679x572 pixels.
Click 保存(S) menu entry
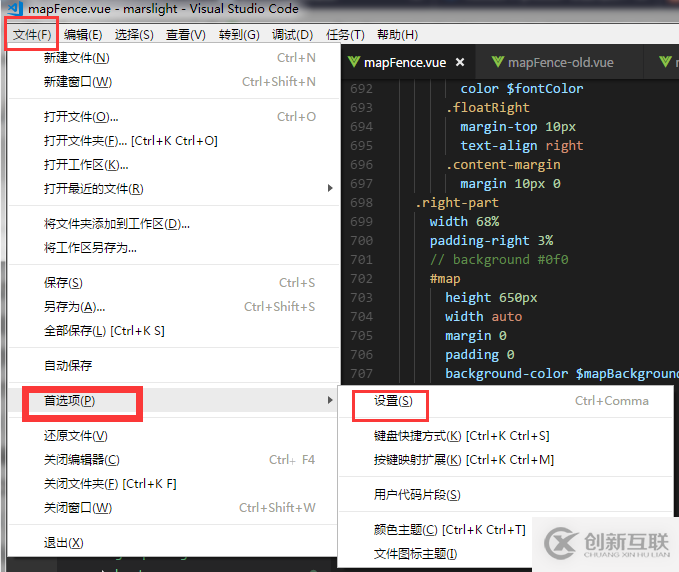coord(173,283)
